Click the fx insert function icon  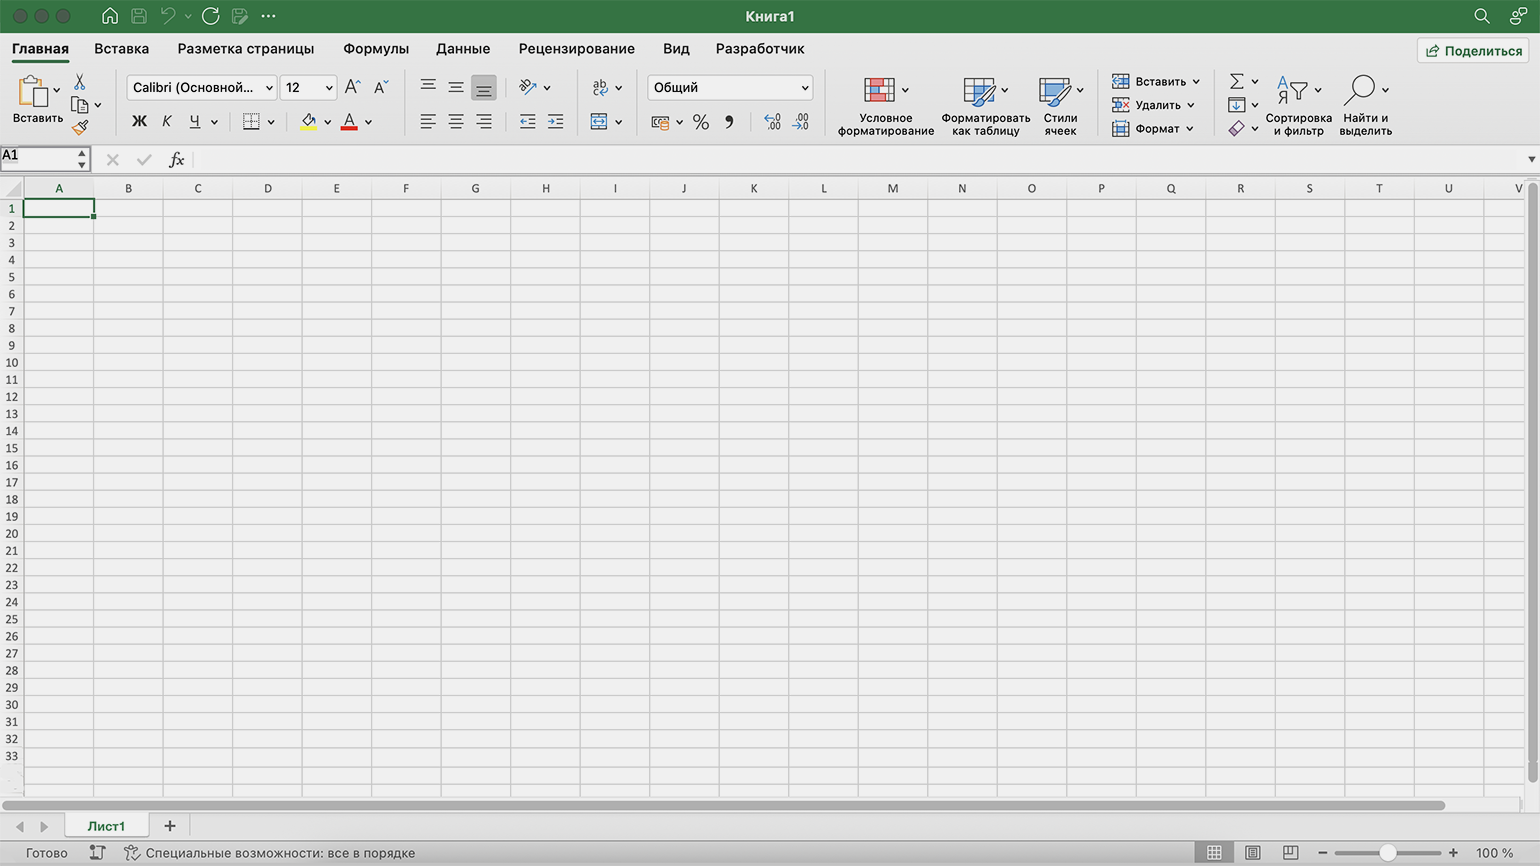click(x=176, y=160)
